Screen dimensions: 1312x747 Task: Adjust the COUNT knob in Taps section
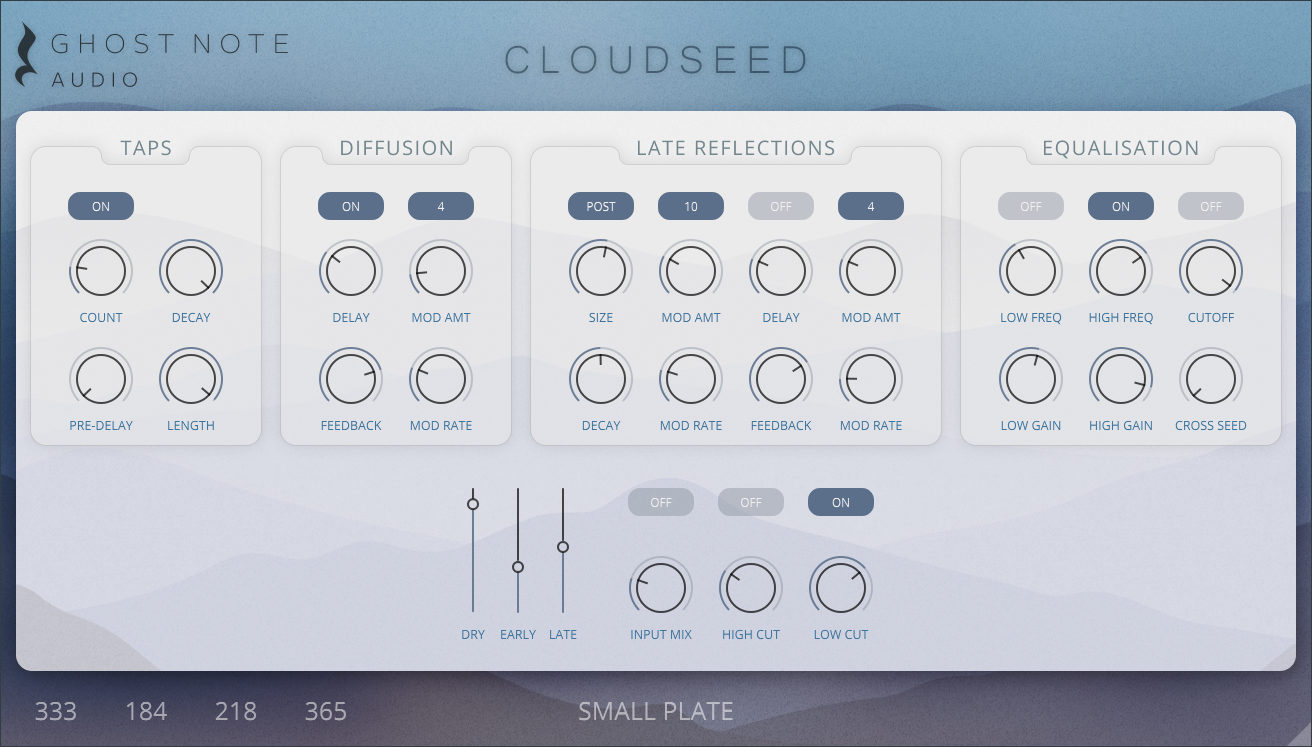pyautogui.click(x=100, y=270)
